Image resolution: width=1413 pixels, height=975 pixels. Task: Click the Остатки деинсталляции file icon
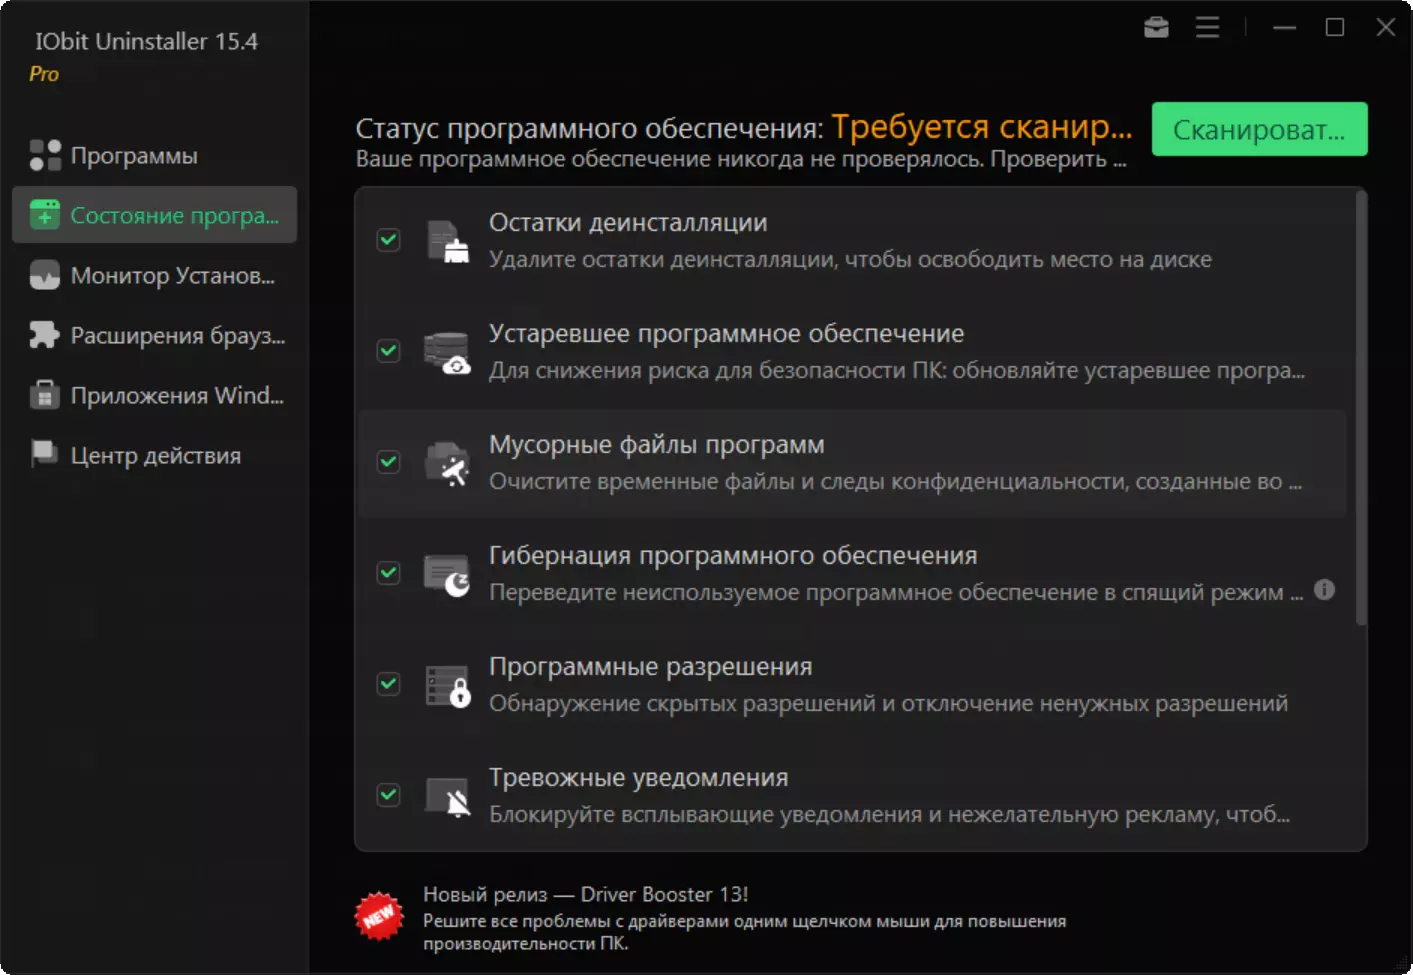[x=447, y=241]
